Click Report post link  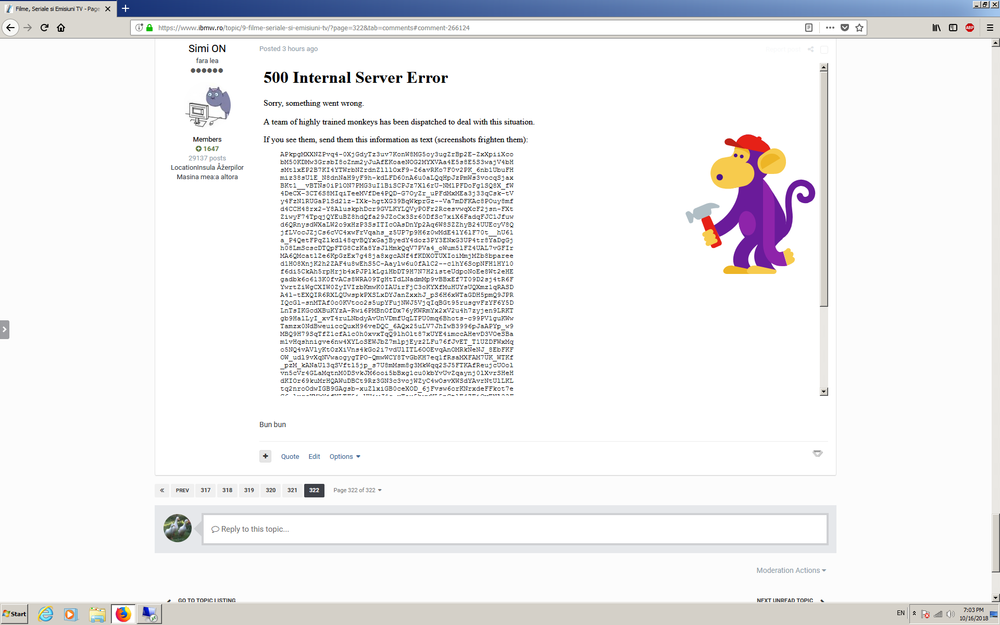783,49
